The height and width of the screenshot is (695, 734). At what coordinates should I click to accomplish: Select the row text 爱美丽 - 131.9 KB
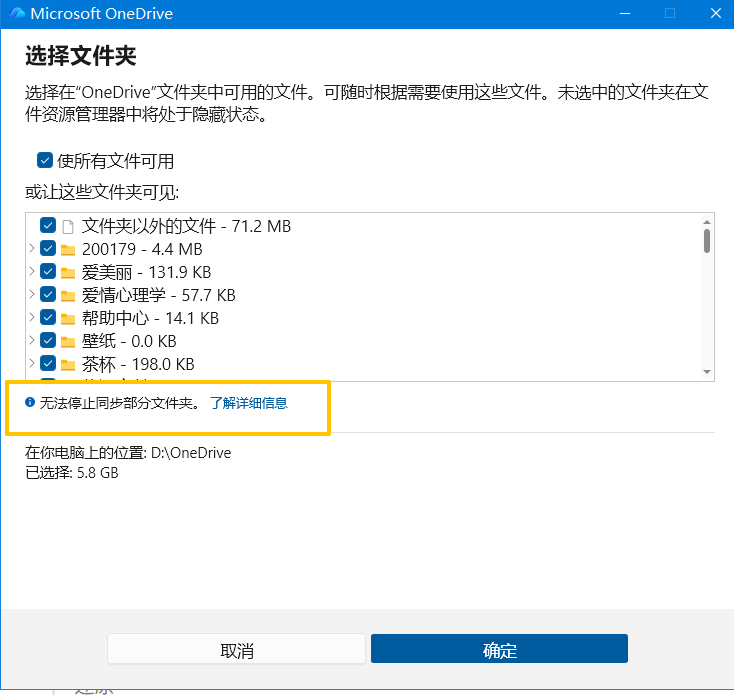point(147,272)
